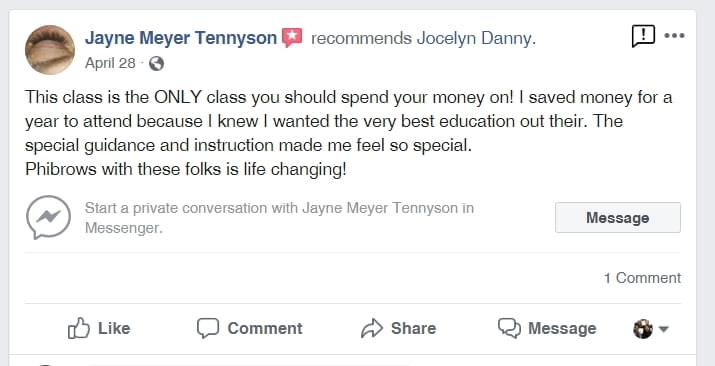Click the thumbs-up Like icon
This screenshot has height=366, width=715.
pos(79,328)
